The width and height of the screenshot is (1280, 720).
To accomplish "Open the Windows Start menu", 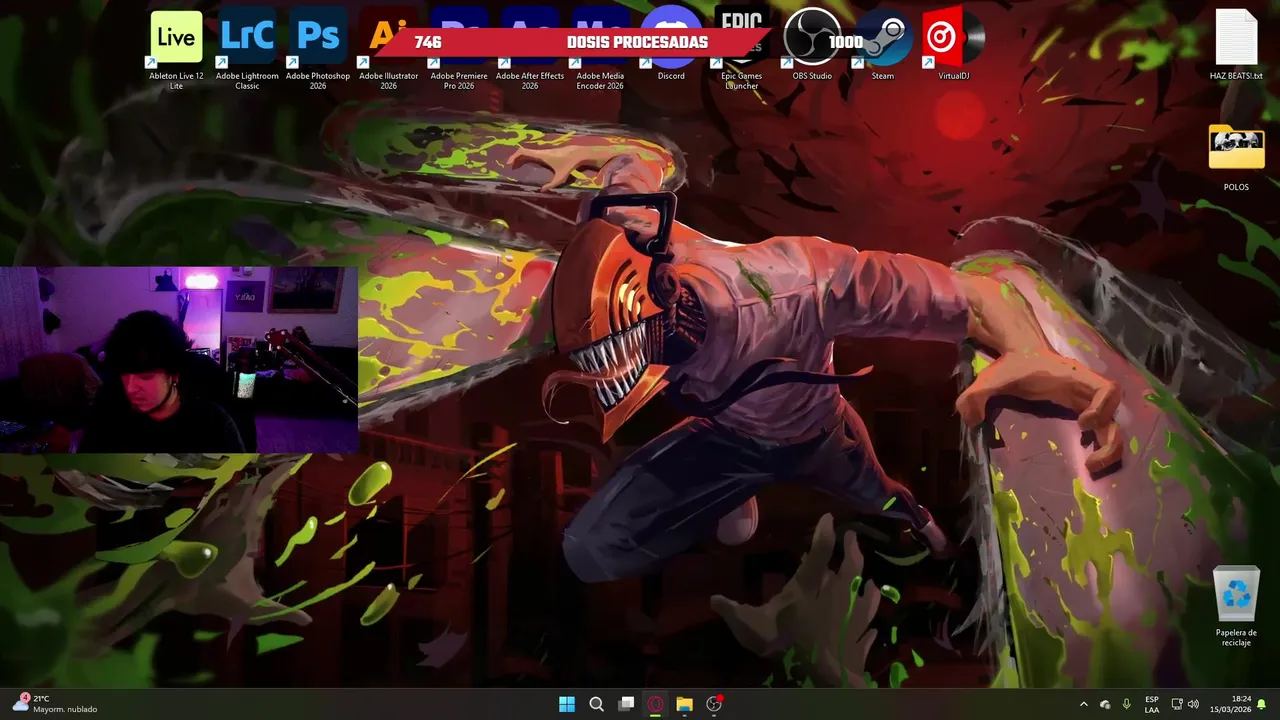I will [567, 704].
